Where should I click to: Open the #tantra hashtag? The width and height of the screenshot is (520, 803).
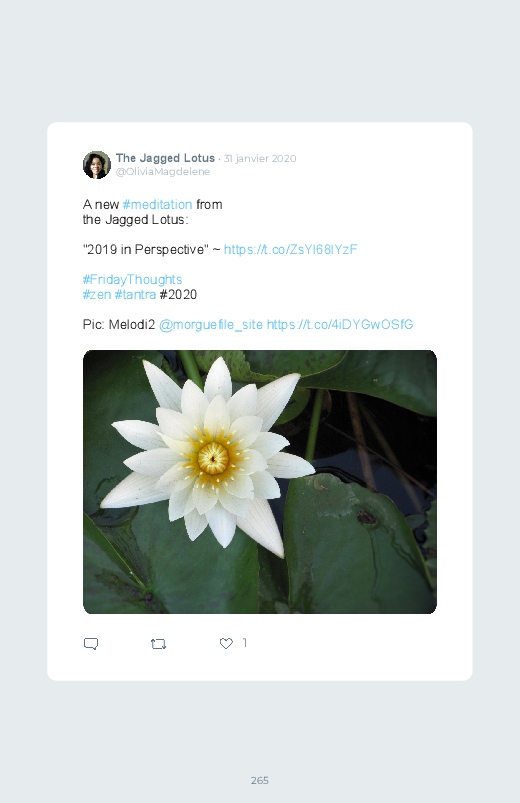(135, 294)
